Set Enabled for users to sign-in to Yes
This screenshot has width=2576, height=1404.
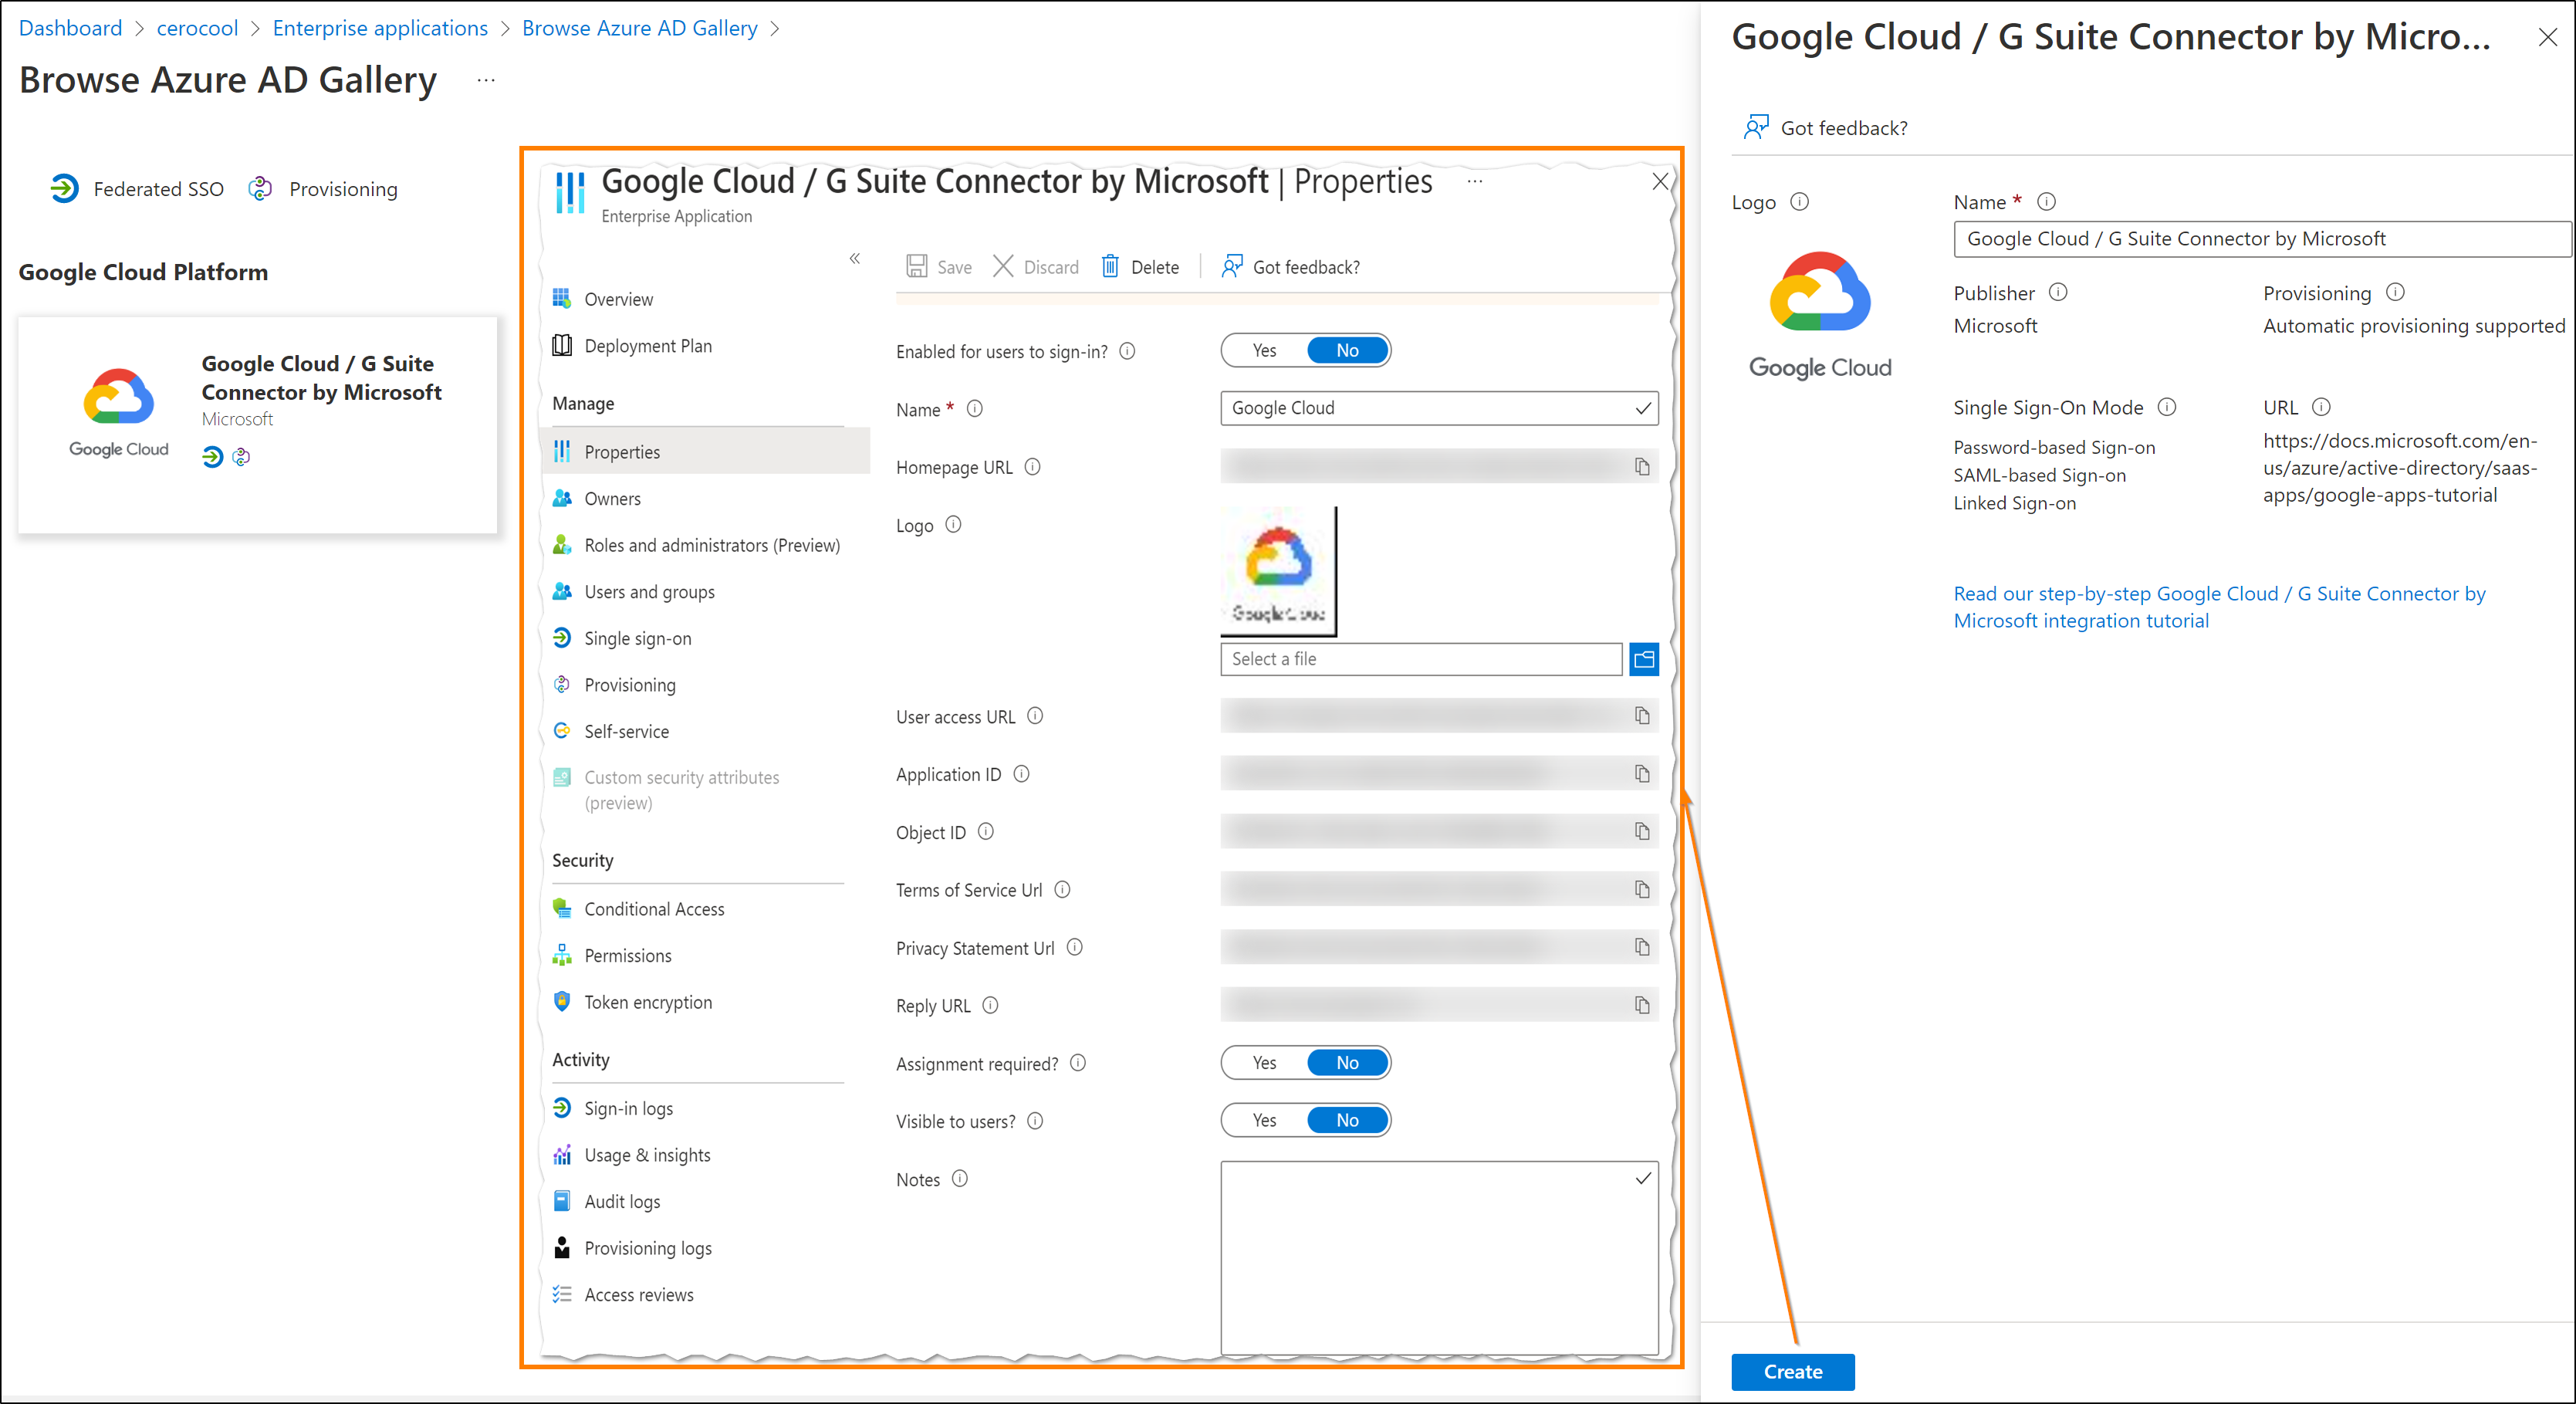pos(1265,350)
